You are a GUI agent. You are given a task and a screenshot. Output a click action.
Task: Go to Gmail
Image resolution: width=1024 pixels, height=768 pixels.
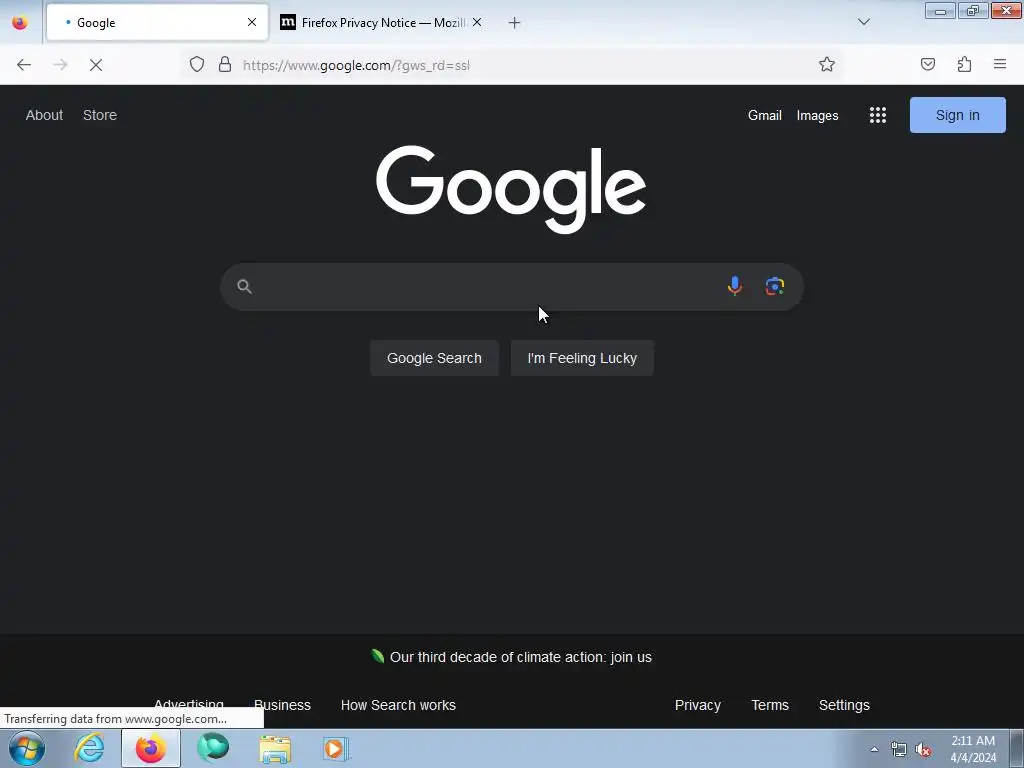(x=765, y=115)
